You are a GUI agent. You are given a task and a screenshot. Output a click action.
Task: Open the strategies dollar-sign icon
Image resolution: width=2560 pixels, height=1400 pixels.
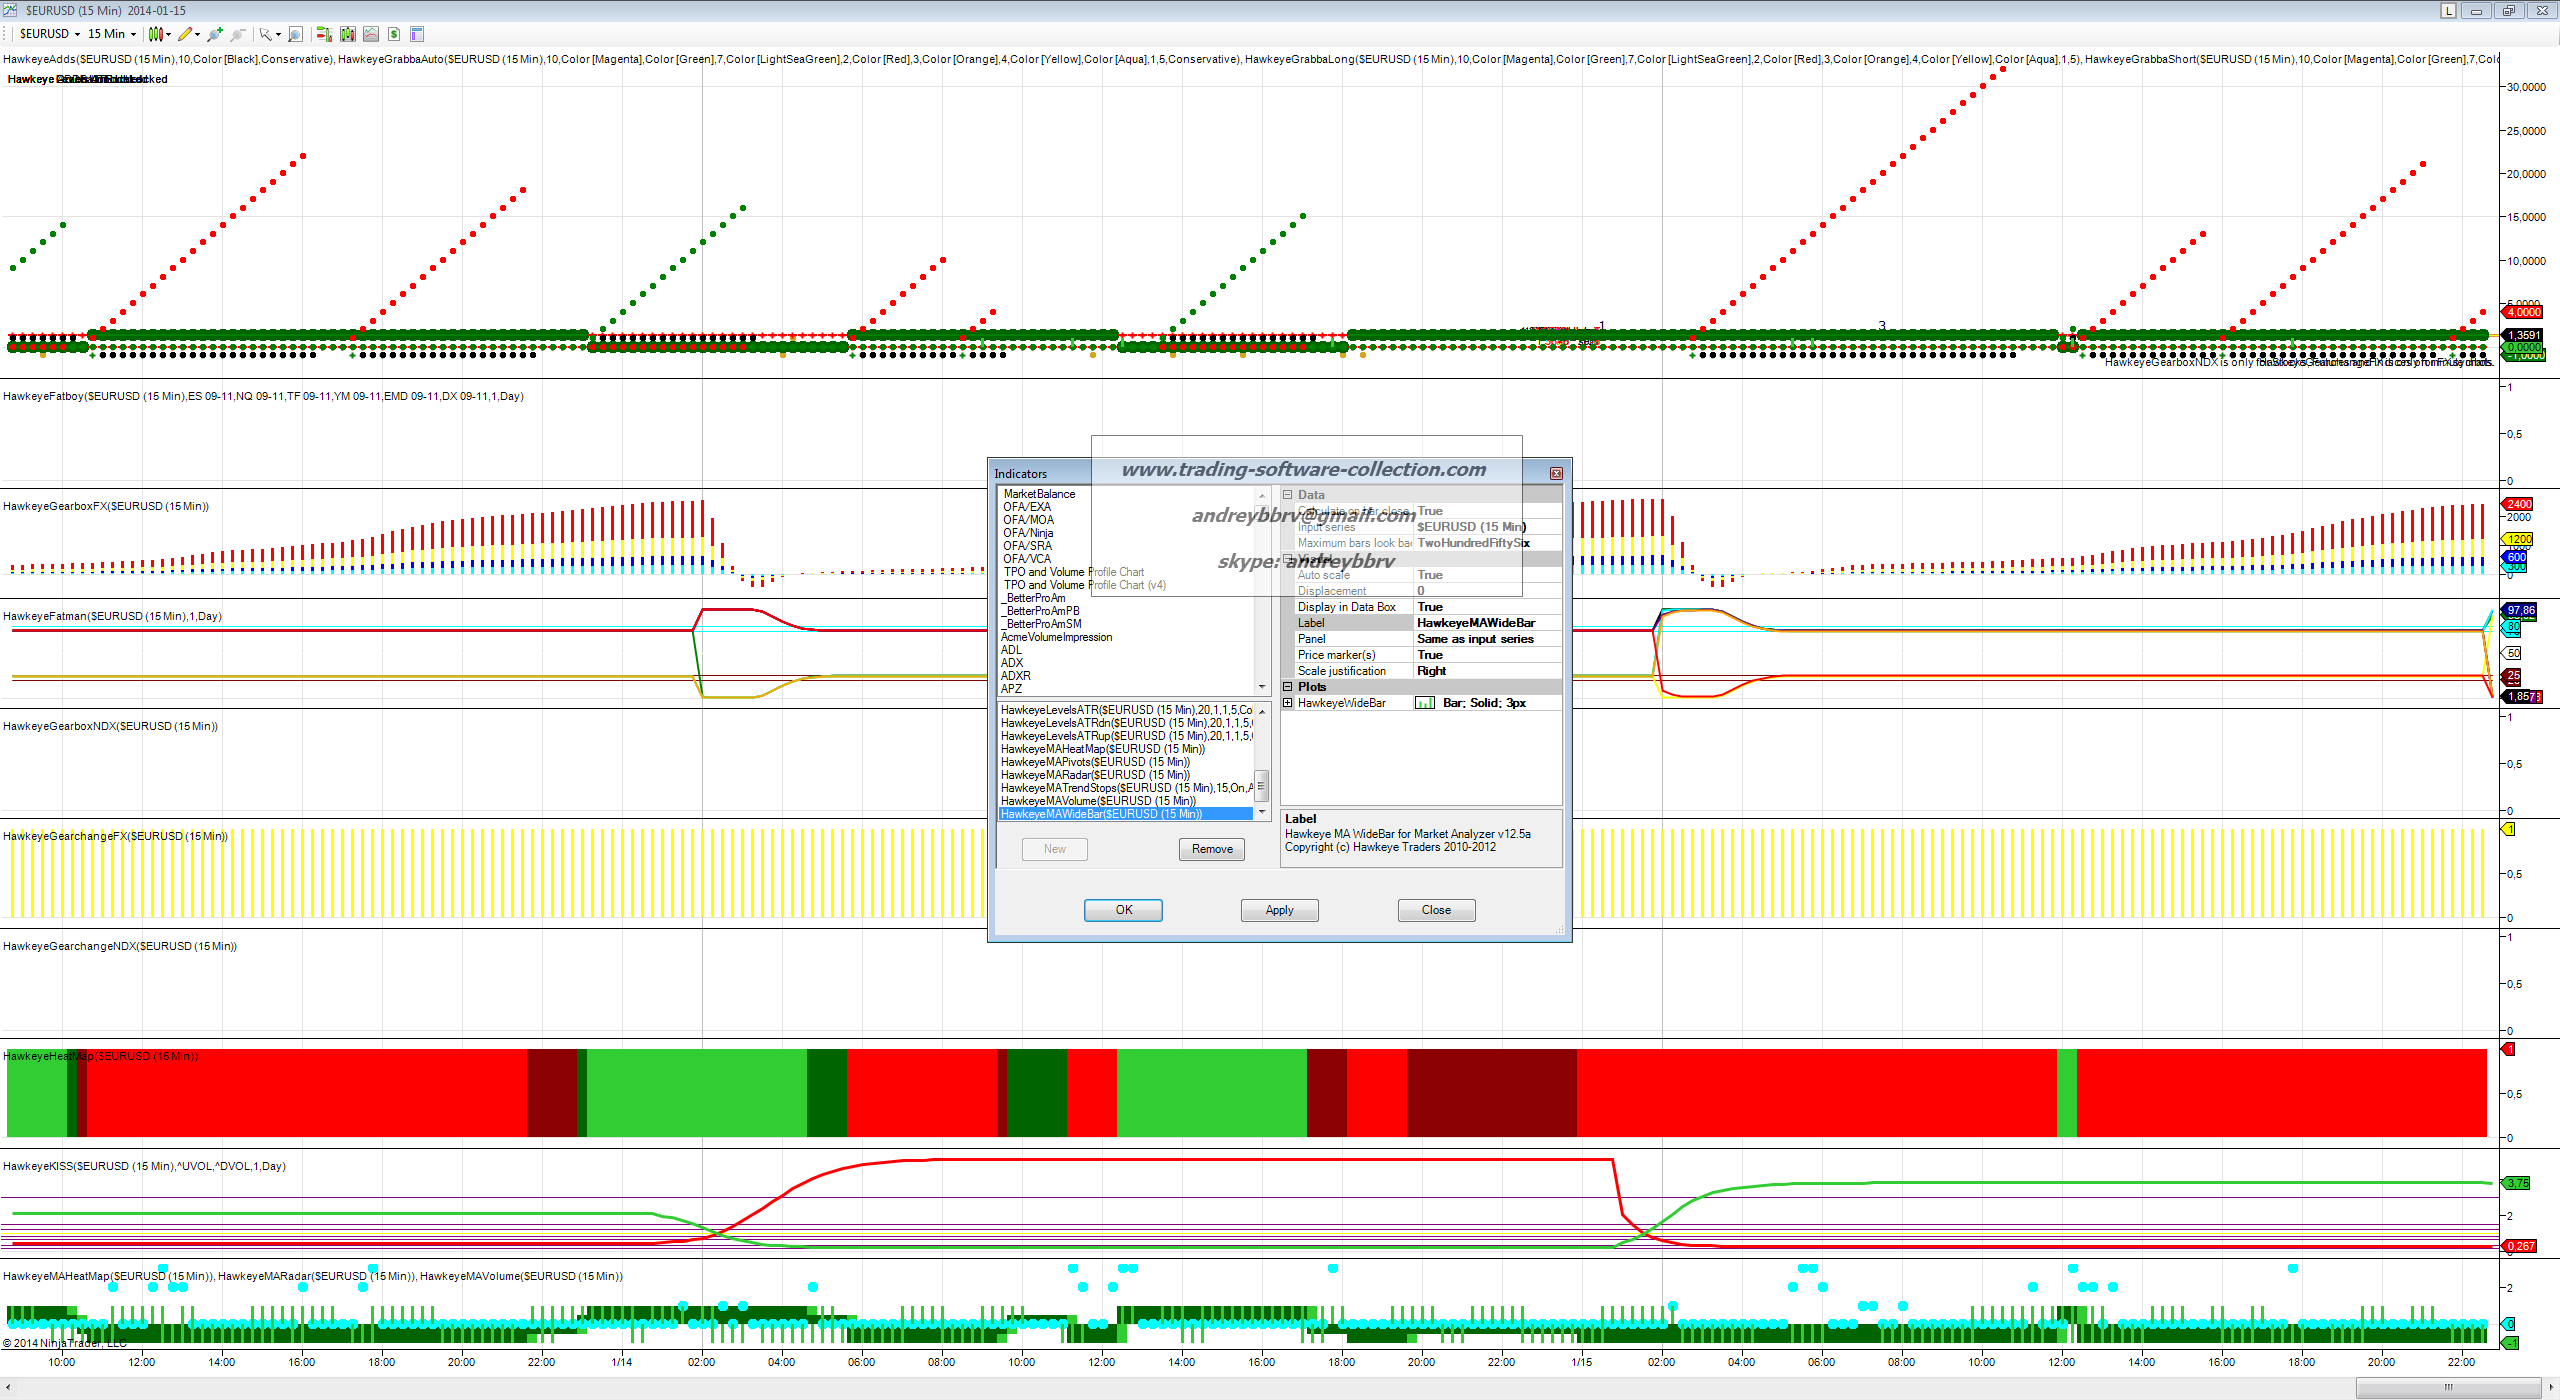(x=394, y=34)
